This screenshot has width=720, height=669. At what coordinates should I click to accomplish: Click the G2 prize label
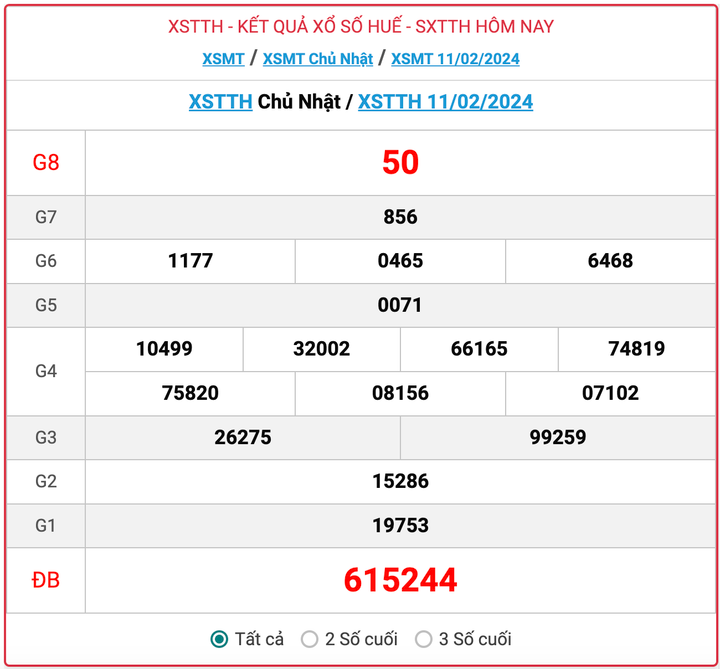[x=46, y=481]
